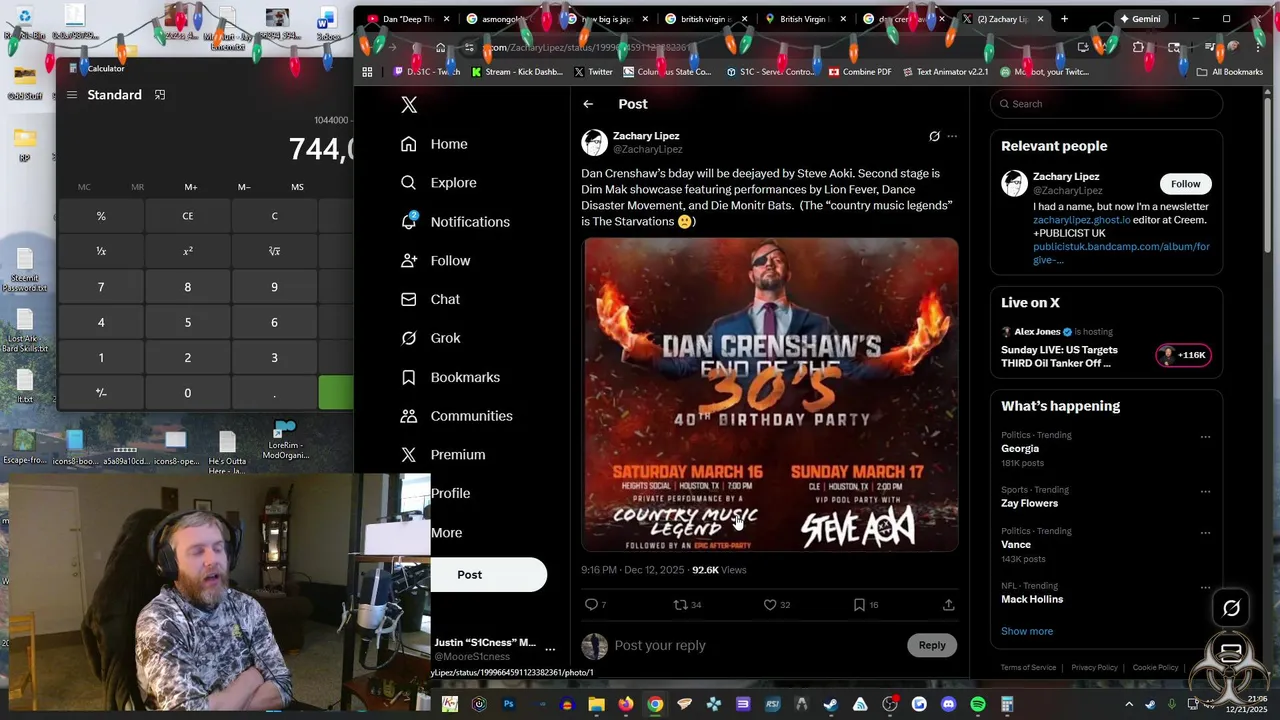Image resolution: width=1280 pixels, height=720 pixels.
Task: Click the Reply button
Action: coord(932,645)
